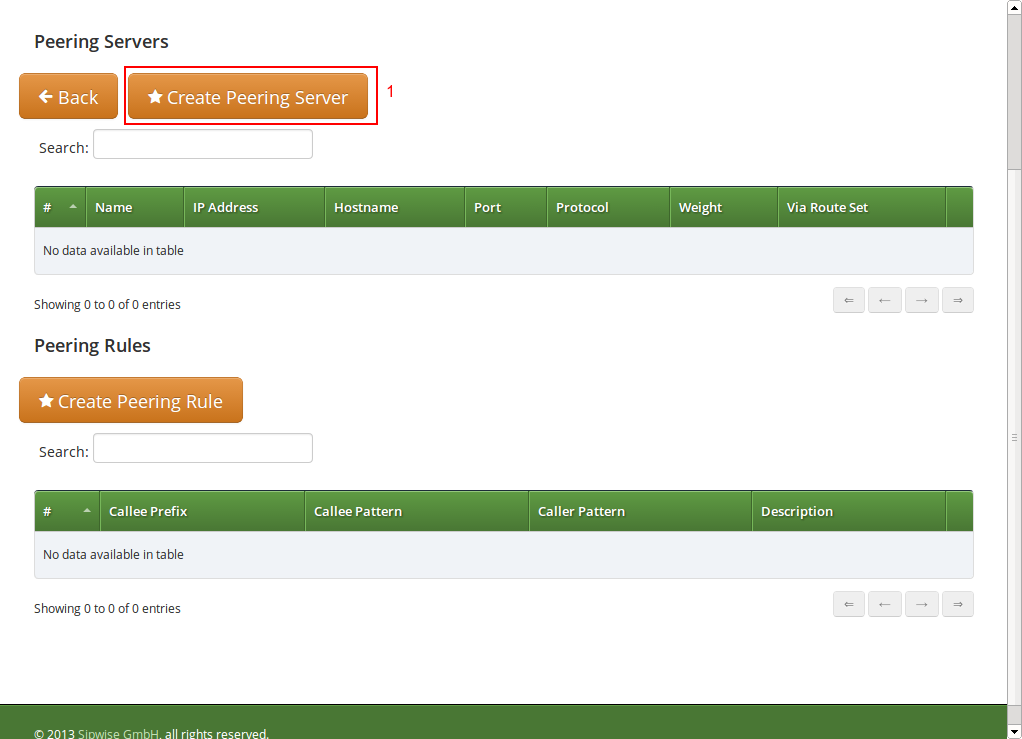Screen dimensions: 1022x739
Task: Focus the Peering Servers search field
Action: (203, 144)
